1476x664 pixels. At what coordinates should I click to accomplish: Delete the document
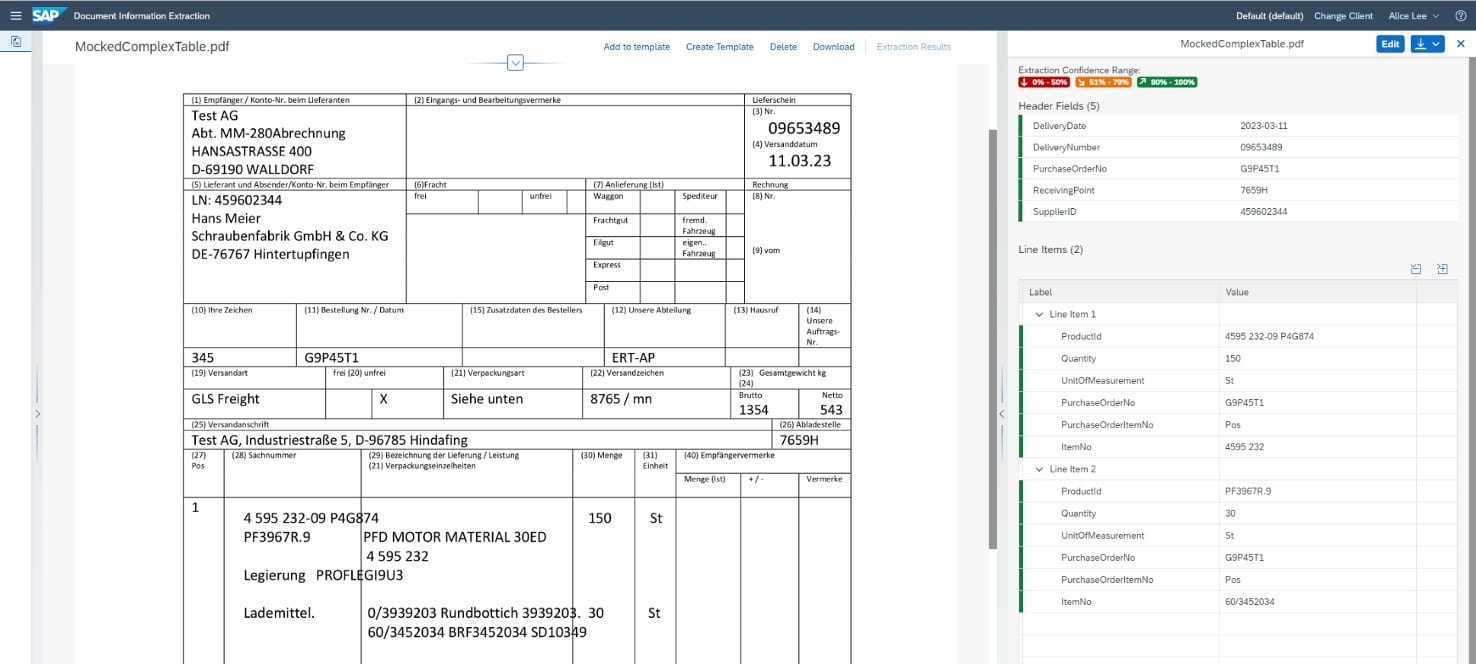(783, 47)
